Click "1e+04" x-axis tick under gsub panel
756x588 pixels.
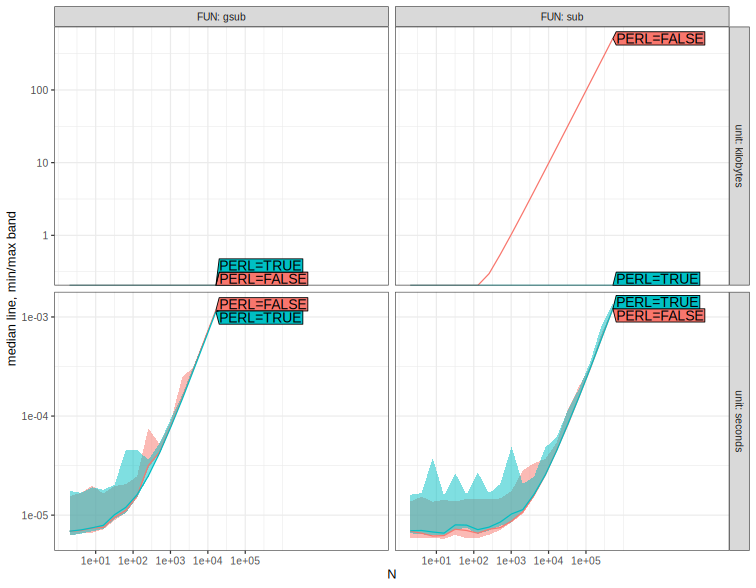coord(208,561)
